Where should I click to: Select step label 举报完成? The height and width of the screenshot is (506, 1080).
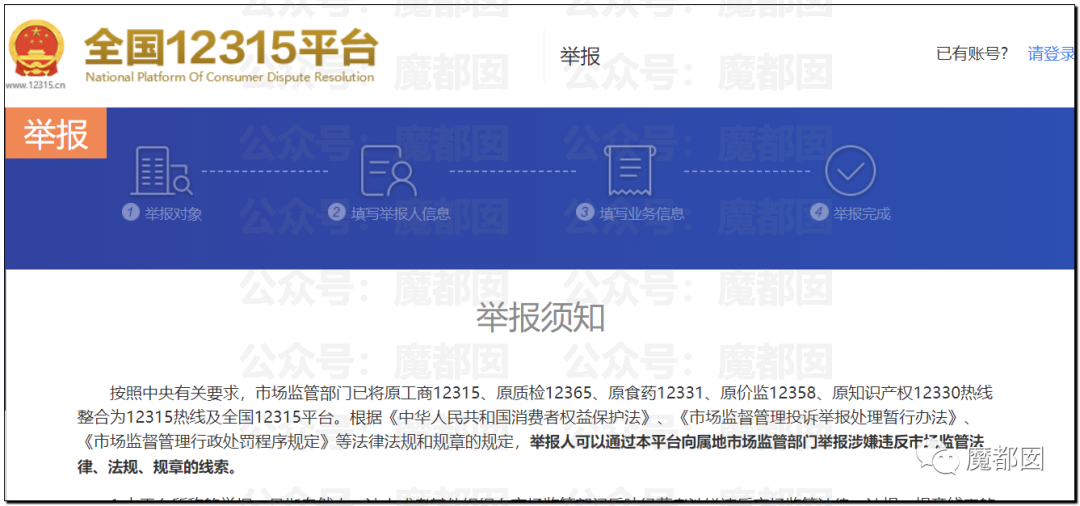(x=861, y=213)
